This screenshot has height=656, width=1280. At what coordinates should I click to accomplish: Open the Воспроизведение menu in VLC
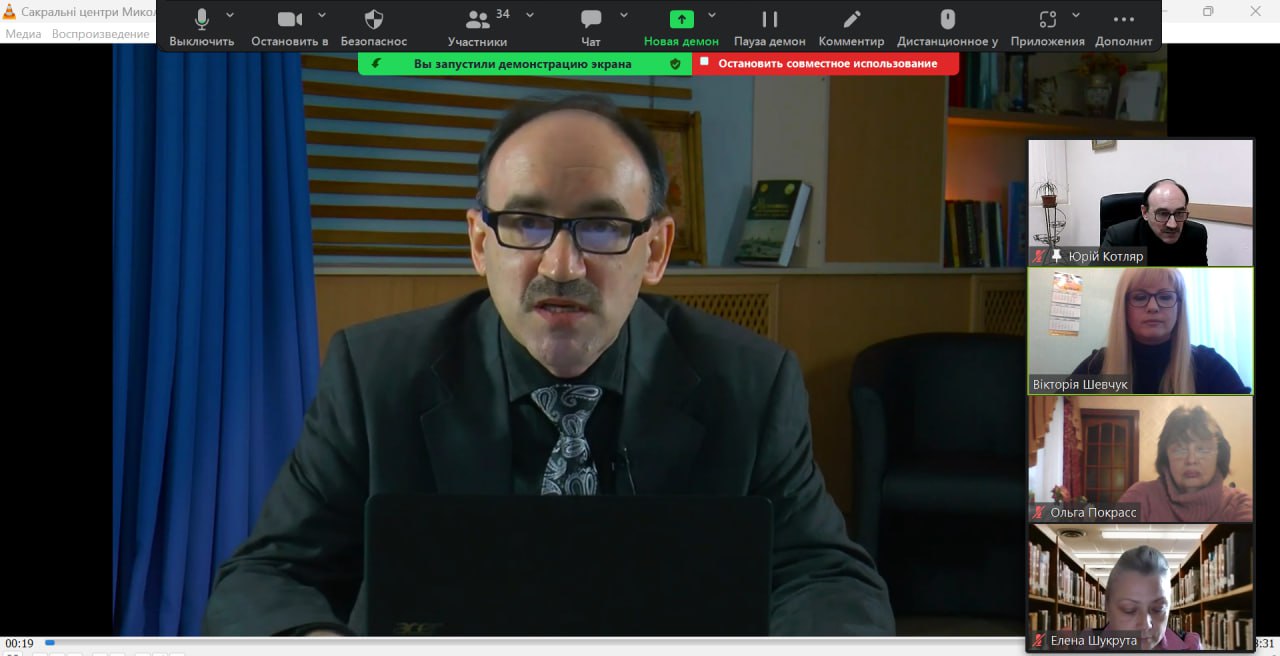click(x=100, y=34)
